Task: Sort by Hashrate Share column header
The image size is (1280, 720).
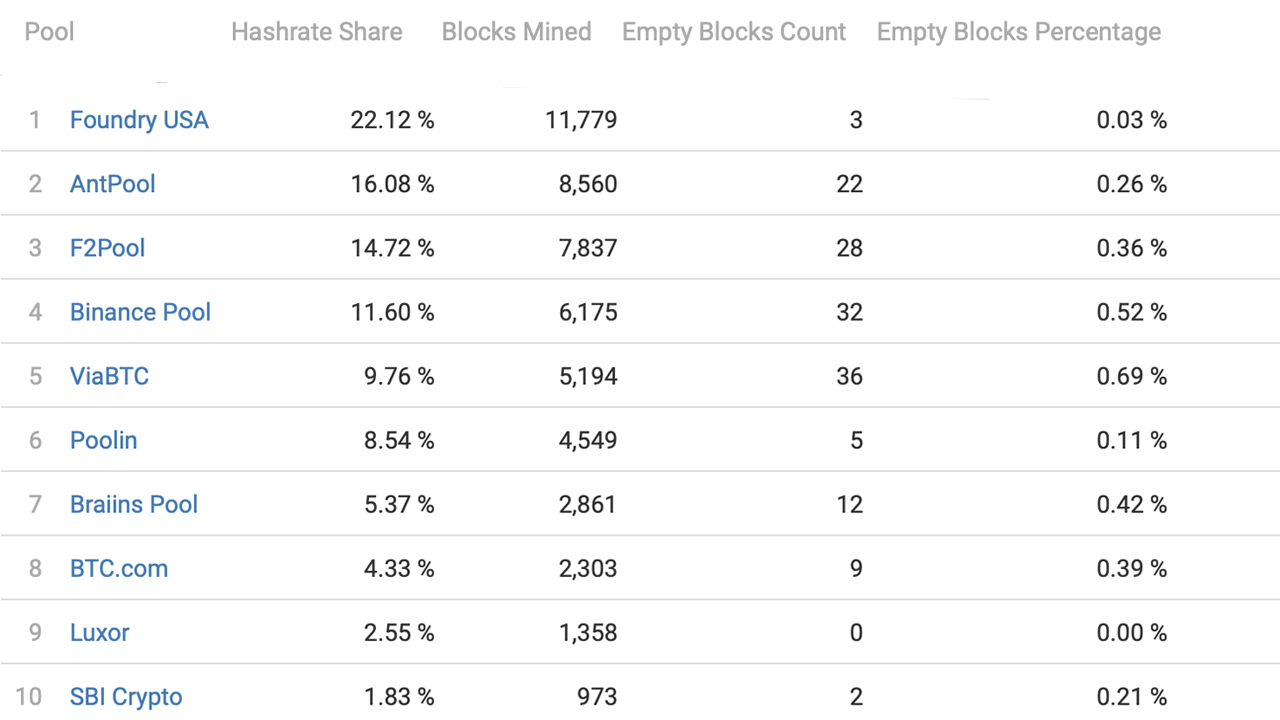Action: click(316, 32)
